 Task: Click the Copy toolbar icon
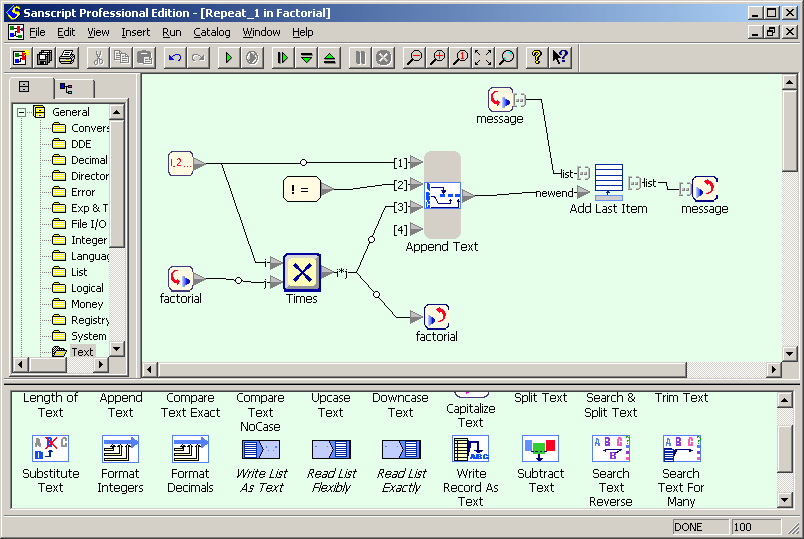tap(121, 57)
